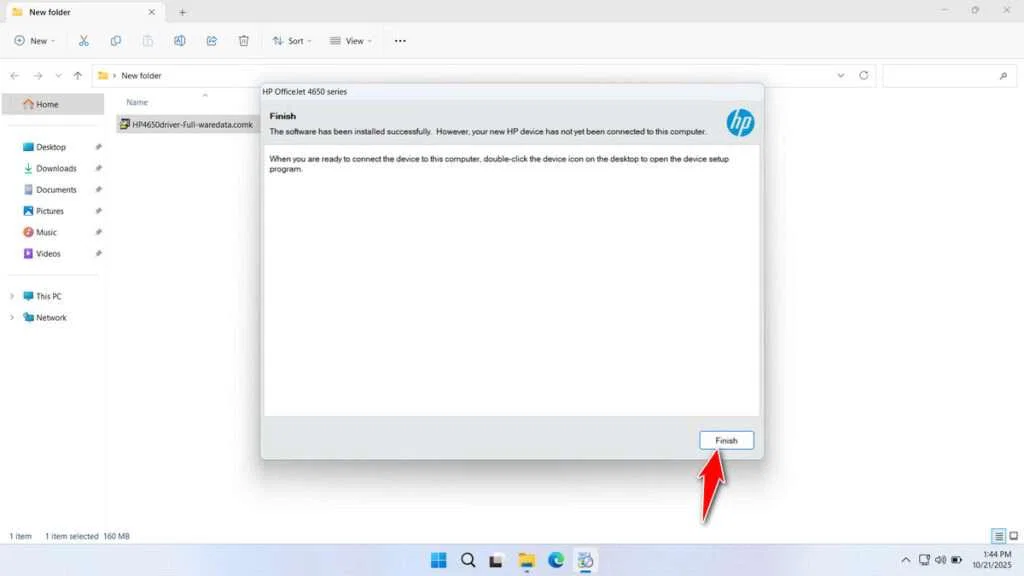Viewport: 1024px width, 576px height.
Task: Pin or unpin Downloads in the sidebar
Action: pos(98,168)
